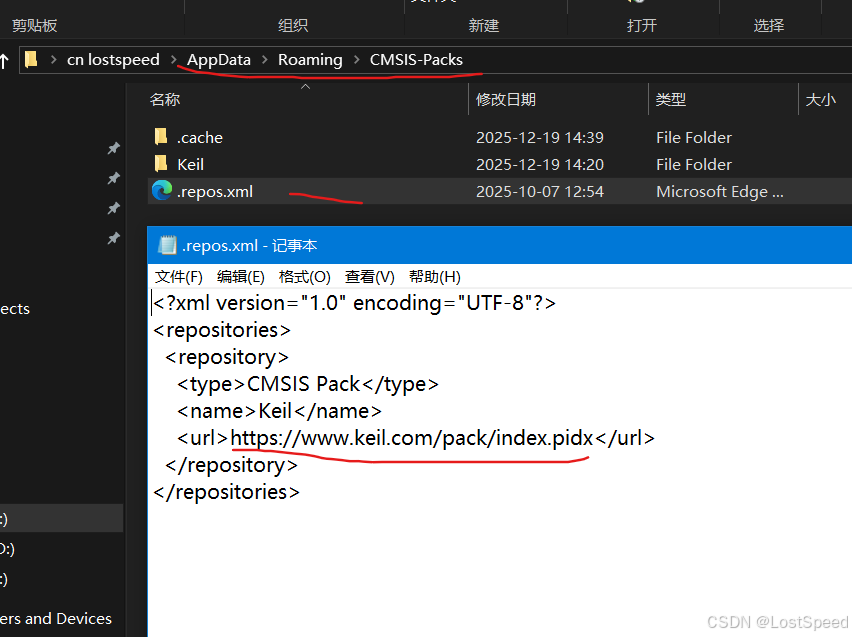The height and width of the screenshot is (637, 852).
Task: Click the CMSIS Pack type line
Action: (x=308, y=384)
